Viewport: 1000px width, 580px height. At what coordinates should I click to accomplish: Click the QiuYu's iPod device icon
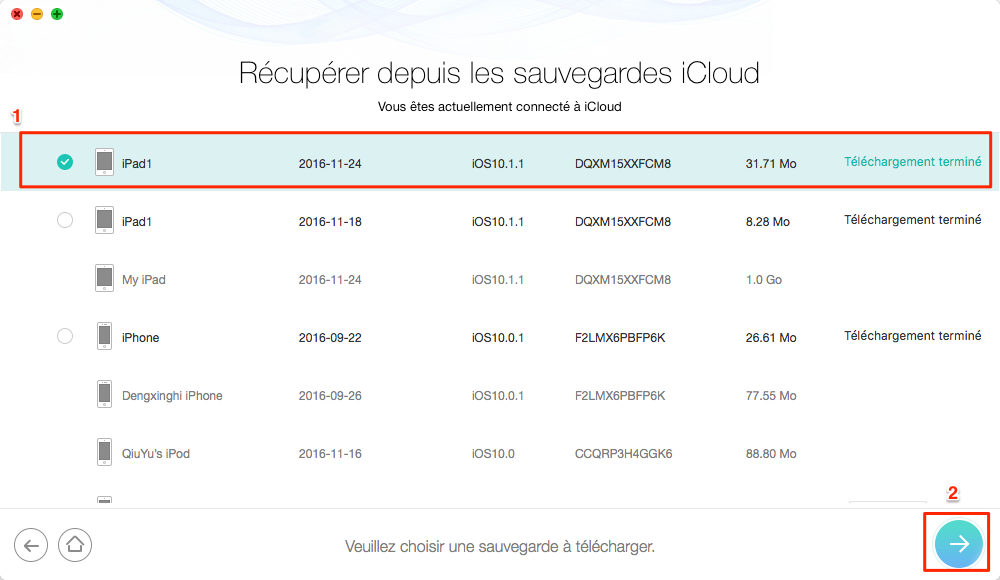click(105, 452)
